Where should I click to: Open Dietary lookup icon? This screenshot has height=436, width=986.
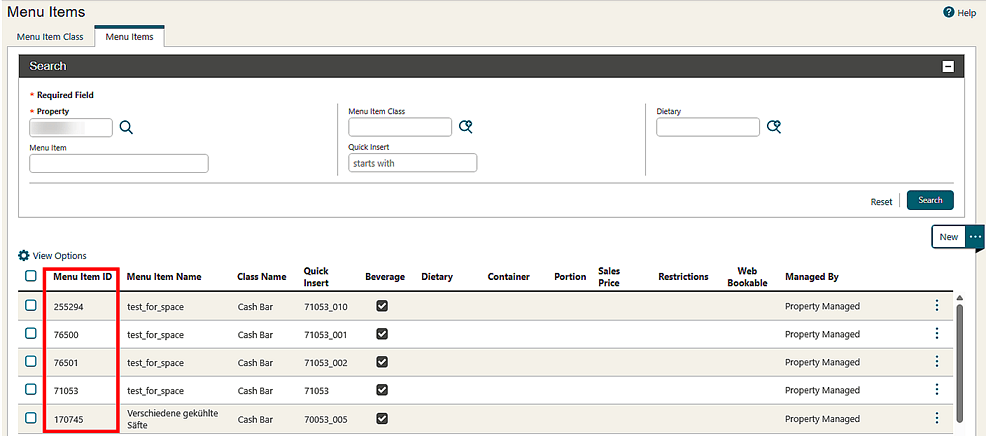click(774, 127)
